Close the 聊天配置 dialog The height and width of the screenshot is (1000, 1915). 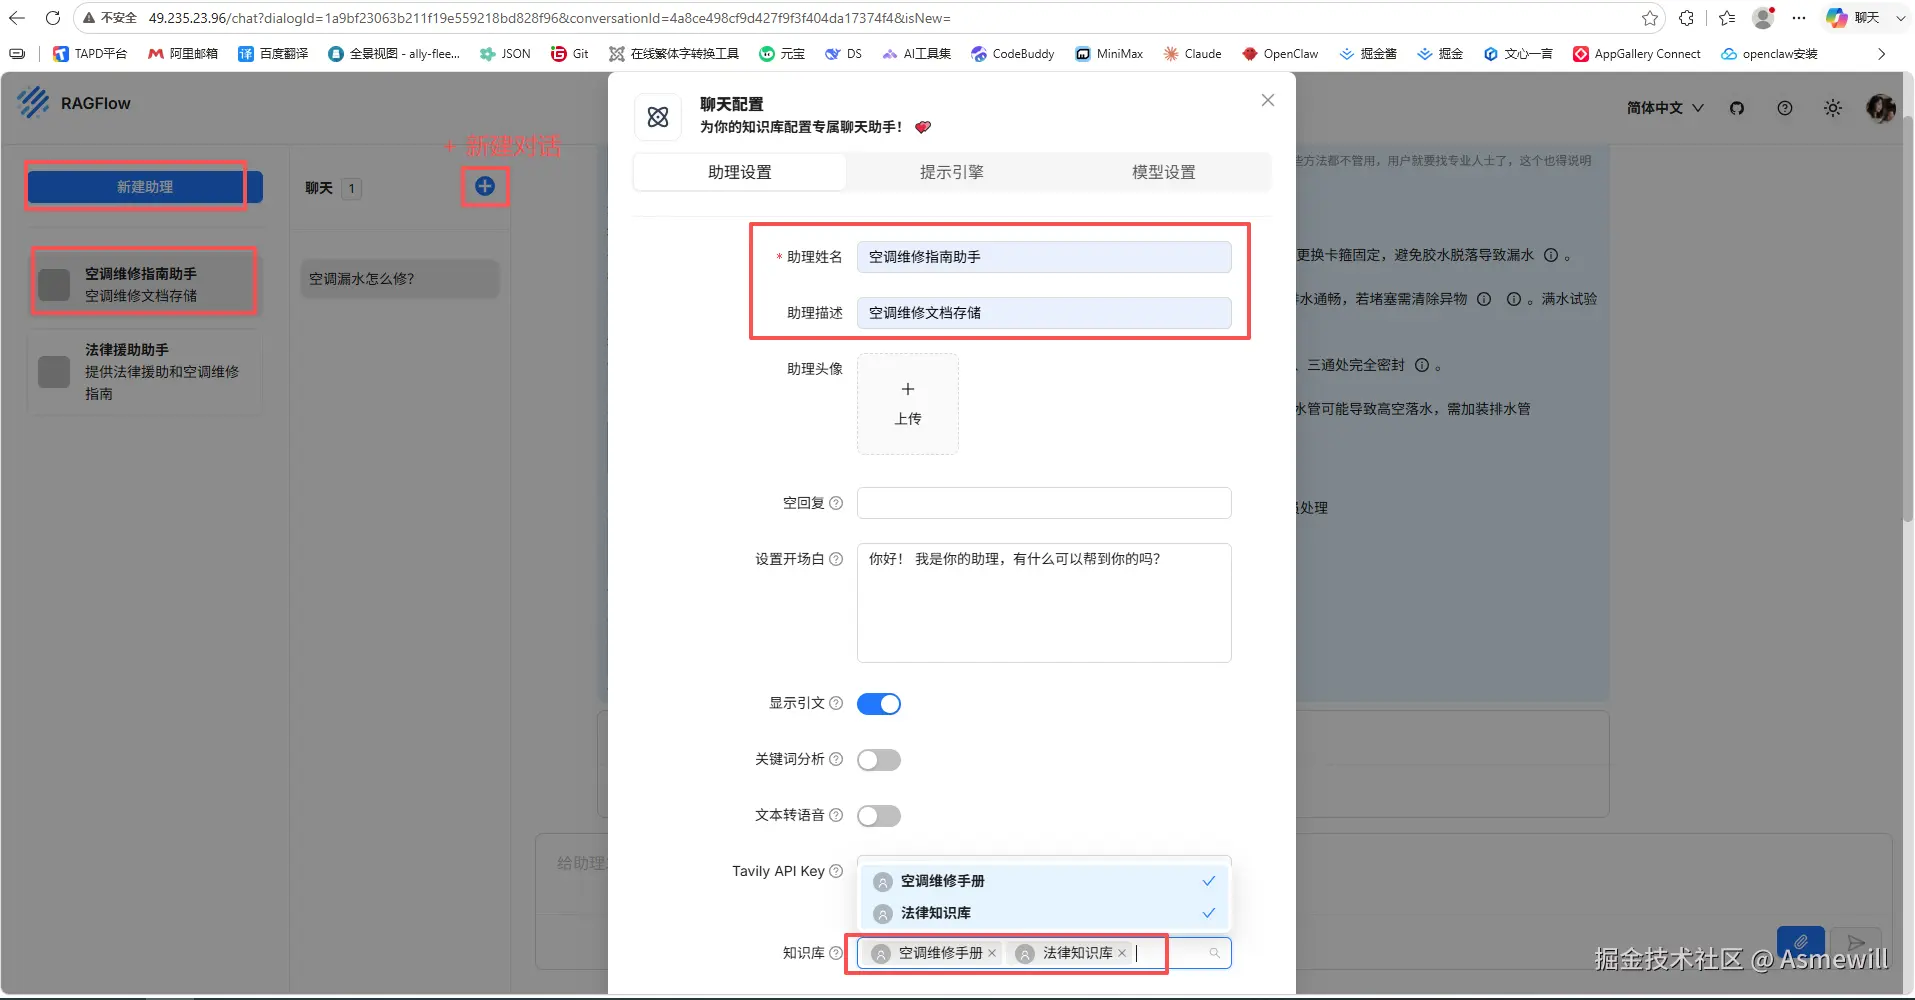(1268, 100)
